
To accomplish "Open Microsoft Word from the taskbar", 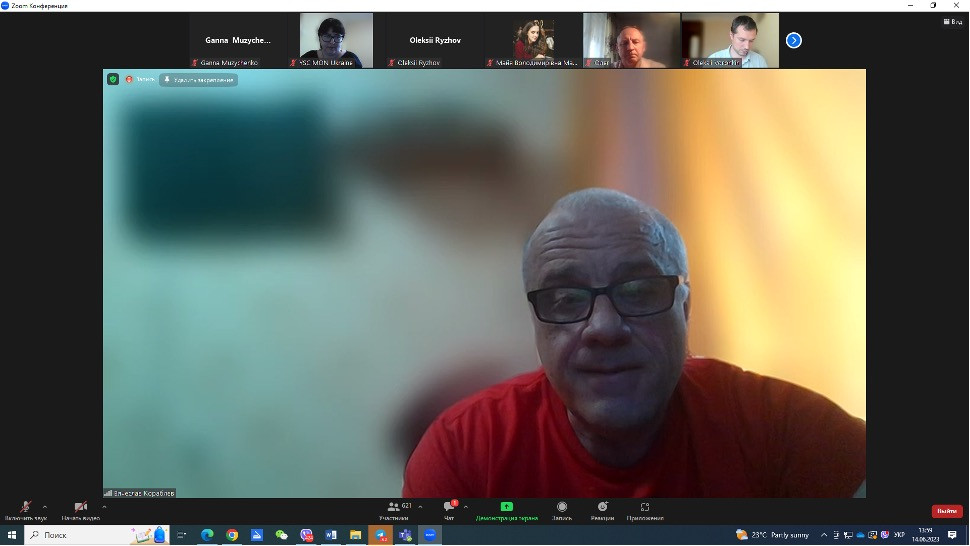I will tap(331, 535).
